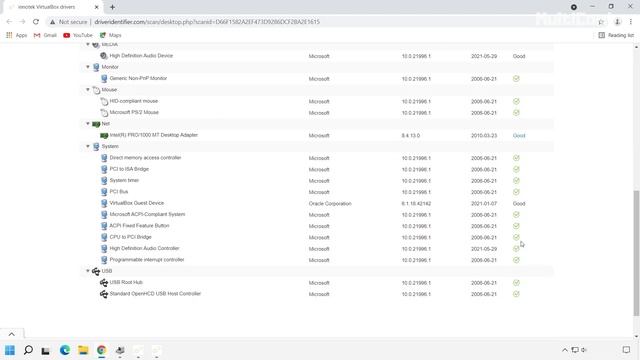Collapse the USB category
The width and height of the screenshot is (640, 360).
(x=88, y=271)
